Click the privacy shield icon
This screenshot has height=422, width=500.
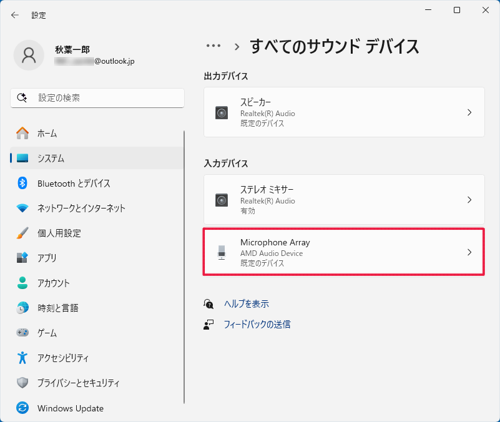(22, 383)
